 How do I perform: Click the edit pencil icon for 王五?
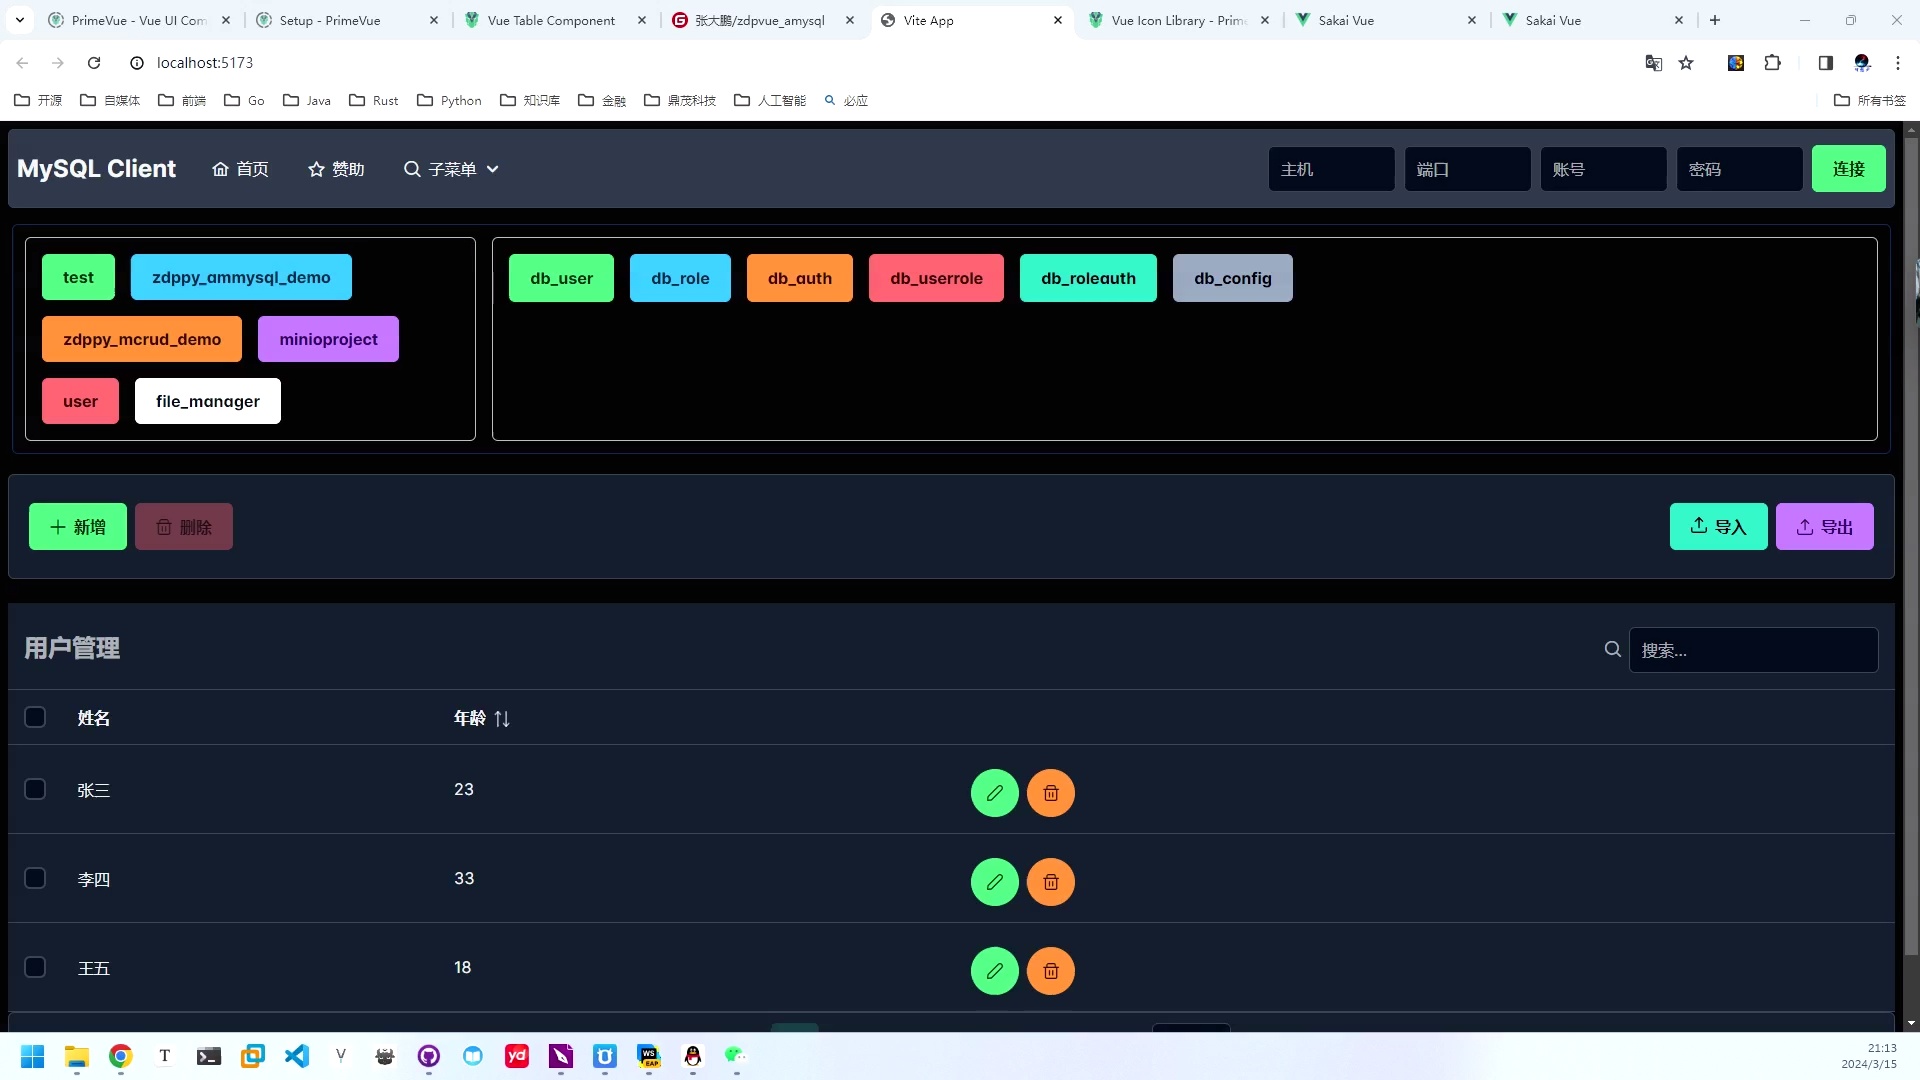point(994,971)
